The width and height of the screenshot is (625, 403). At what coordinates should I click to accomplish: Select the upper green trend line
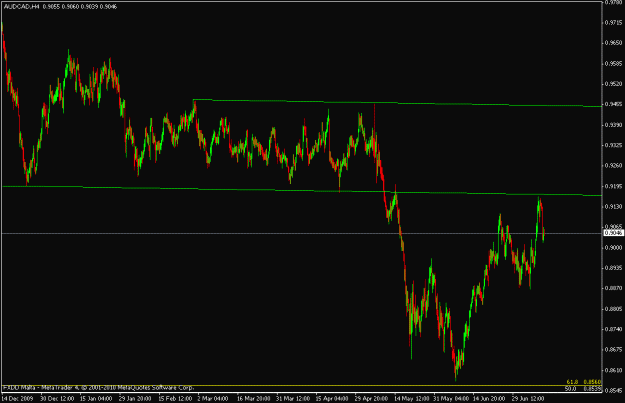click(397, 103)
